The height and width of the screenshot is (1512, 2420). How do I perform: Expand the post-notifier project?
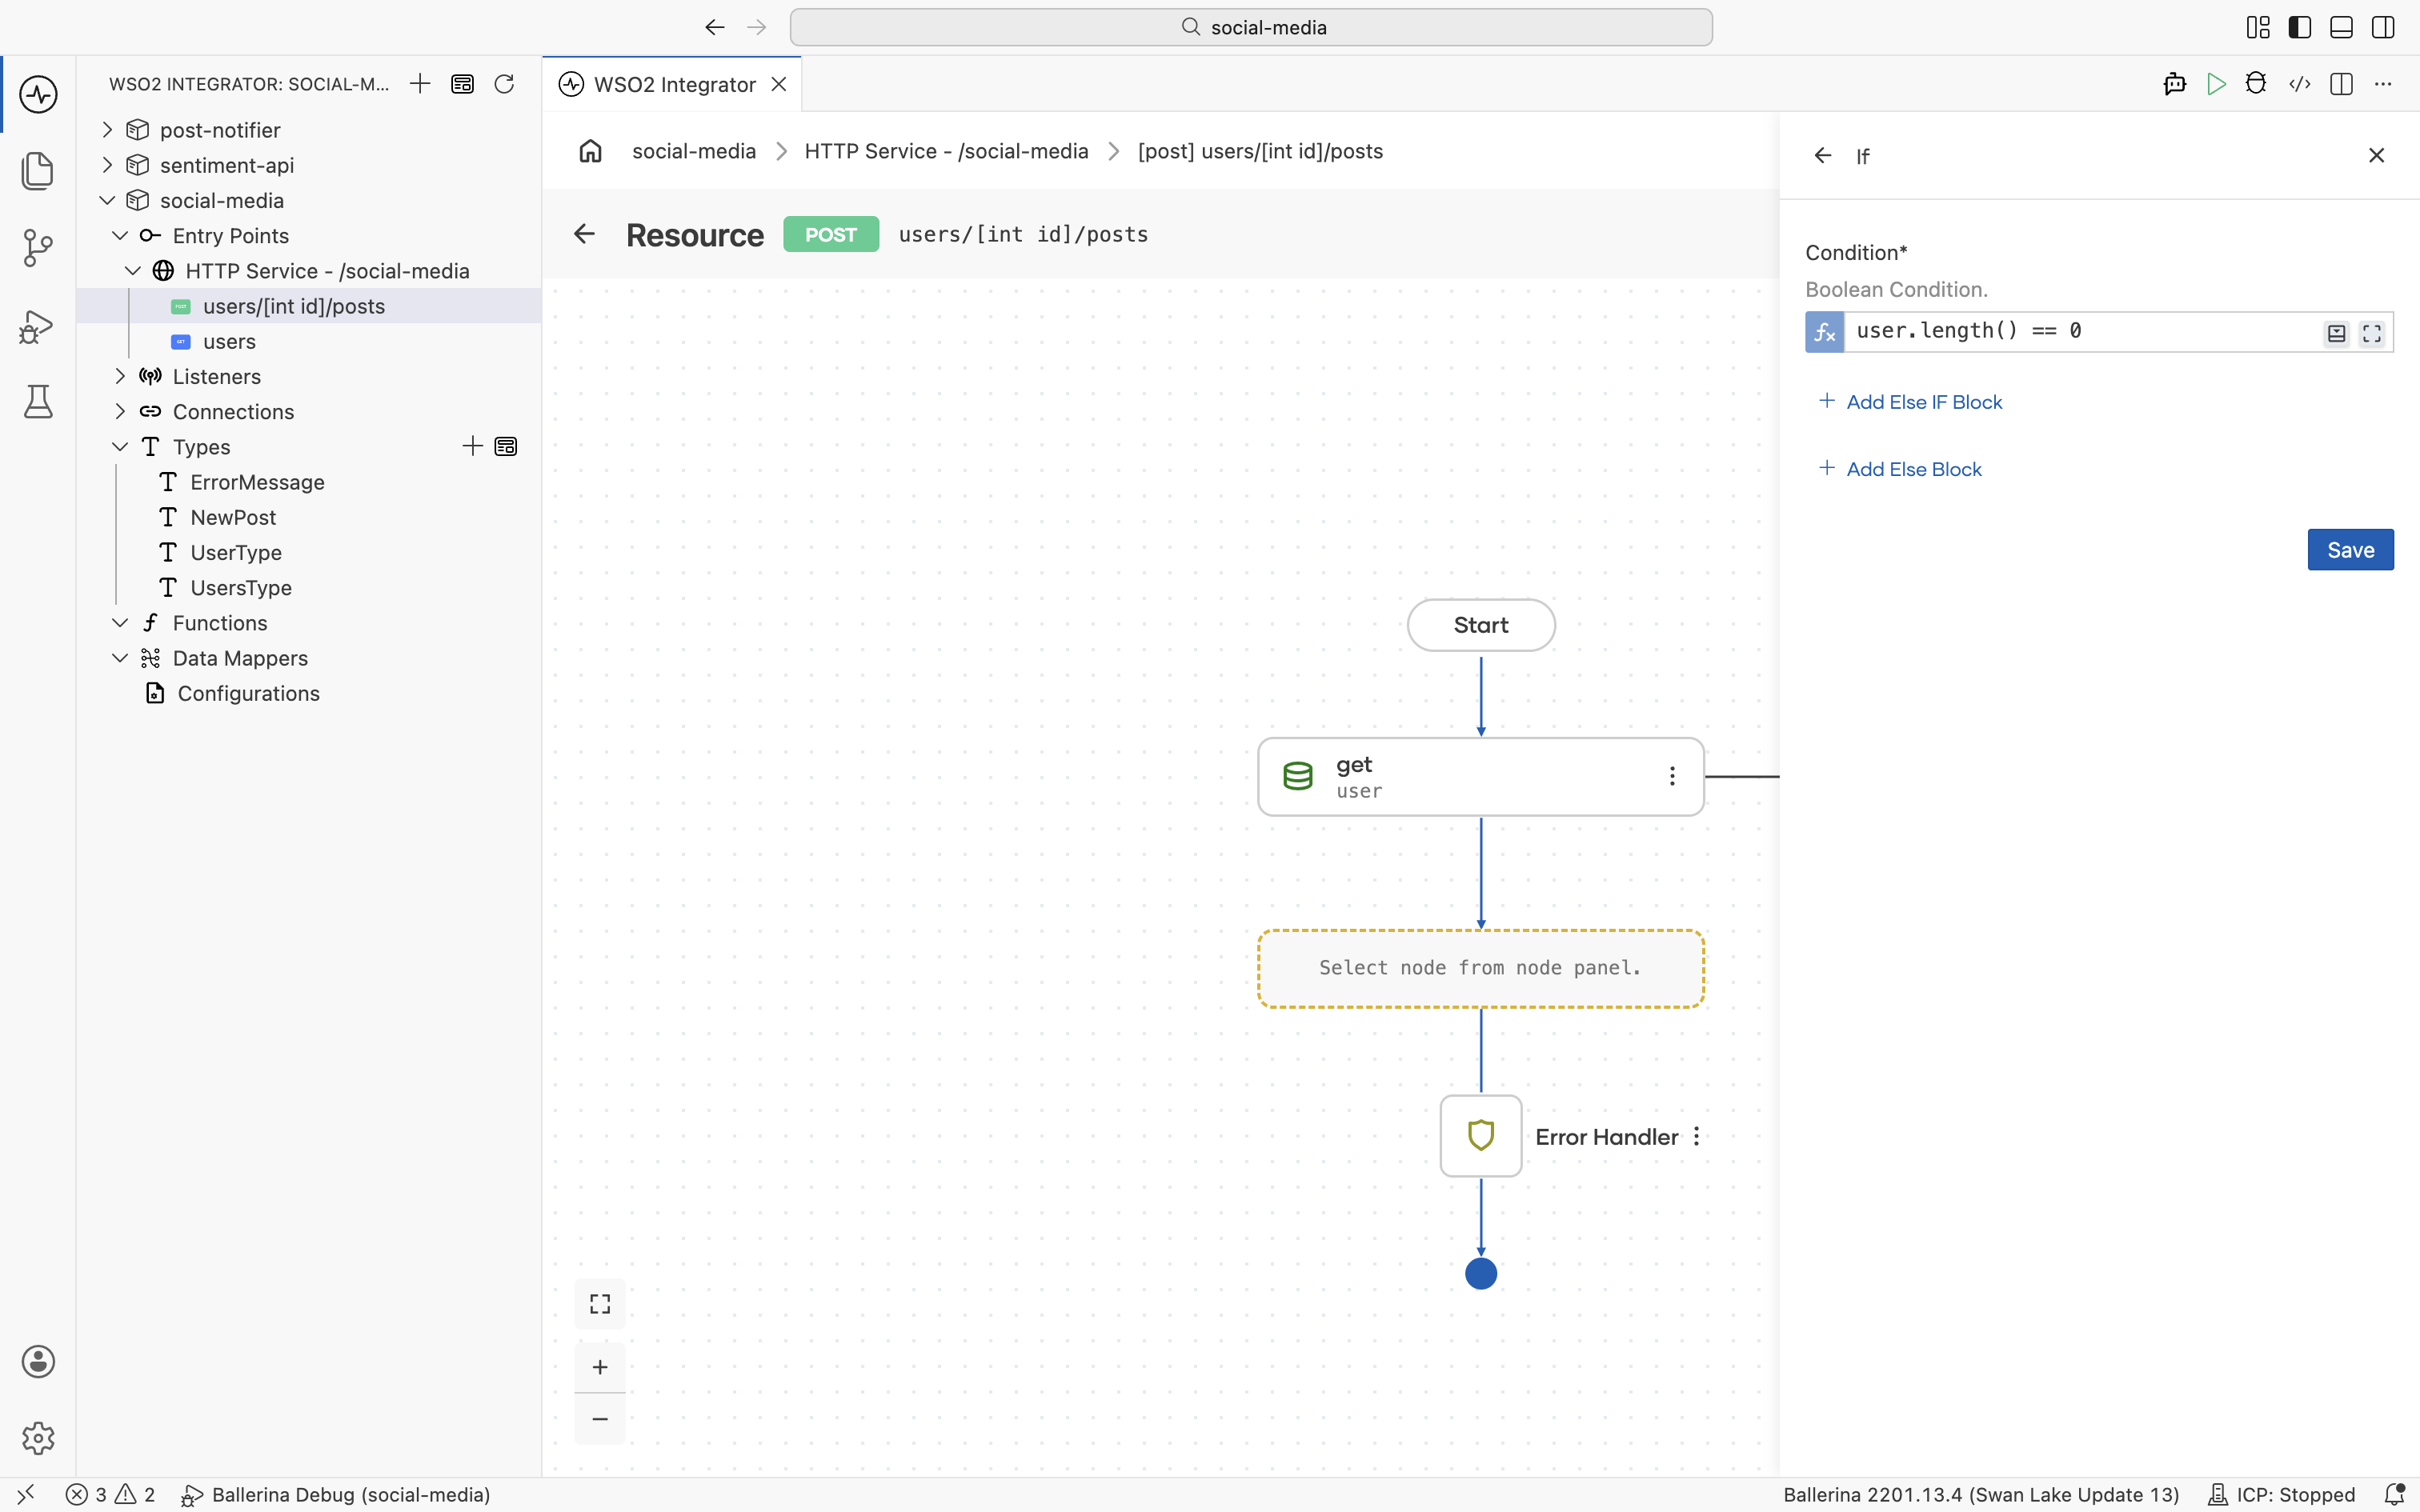[107, 130]
